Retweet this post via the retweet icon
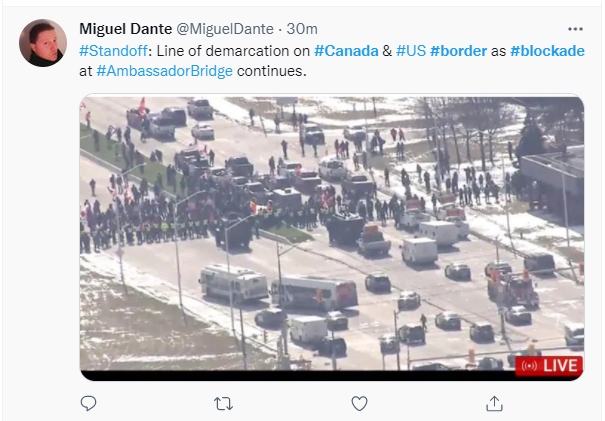 tap(223, 404)
